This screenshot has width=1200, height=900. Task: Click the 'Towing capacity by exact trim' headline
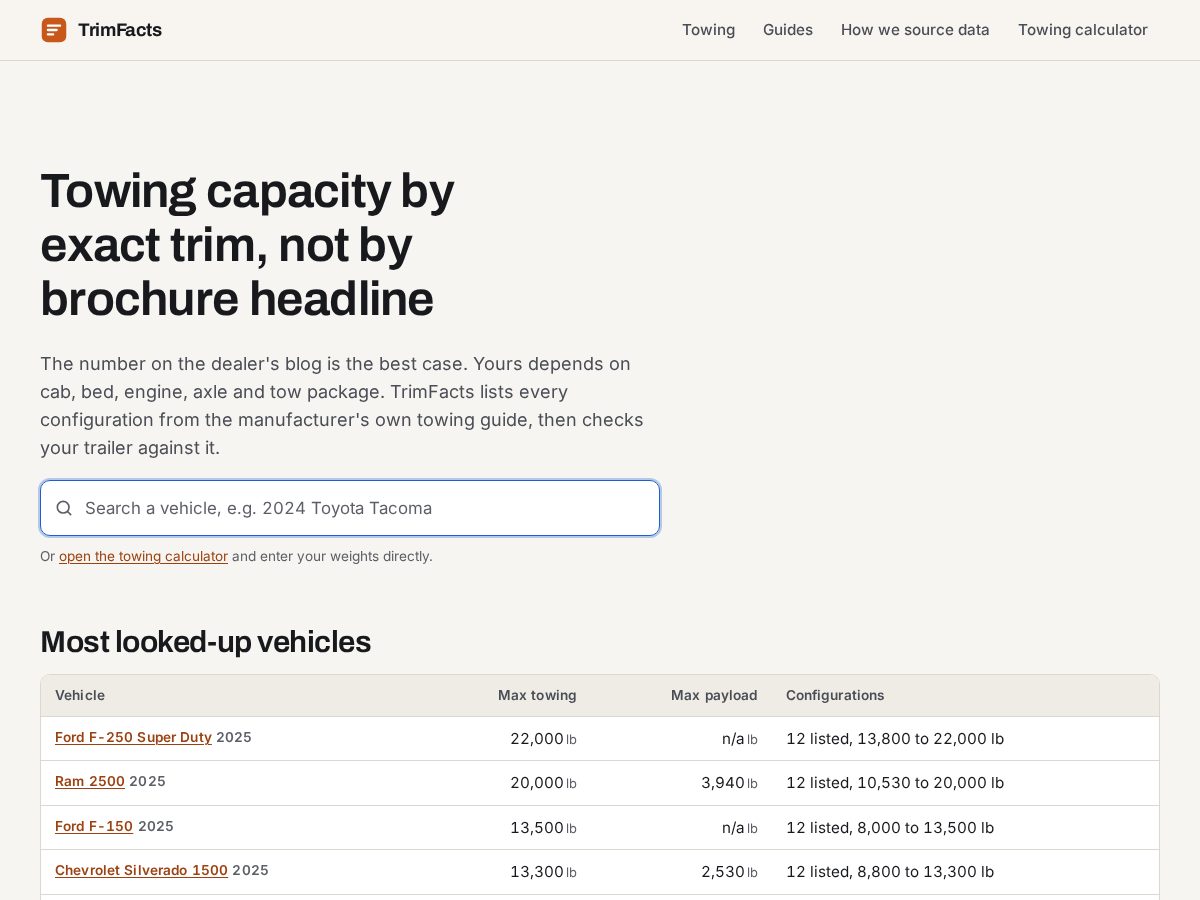coord(247,244)
